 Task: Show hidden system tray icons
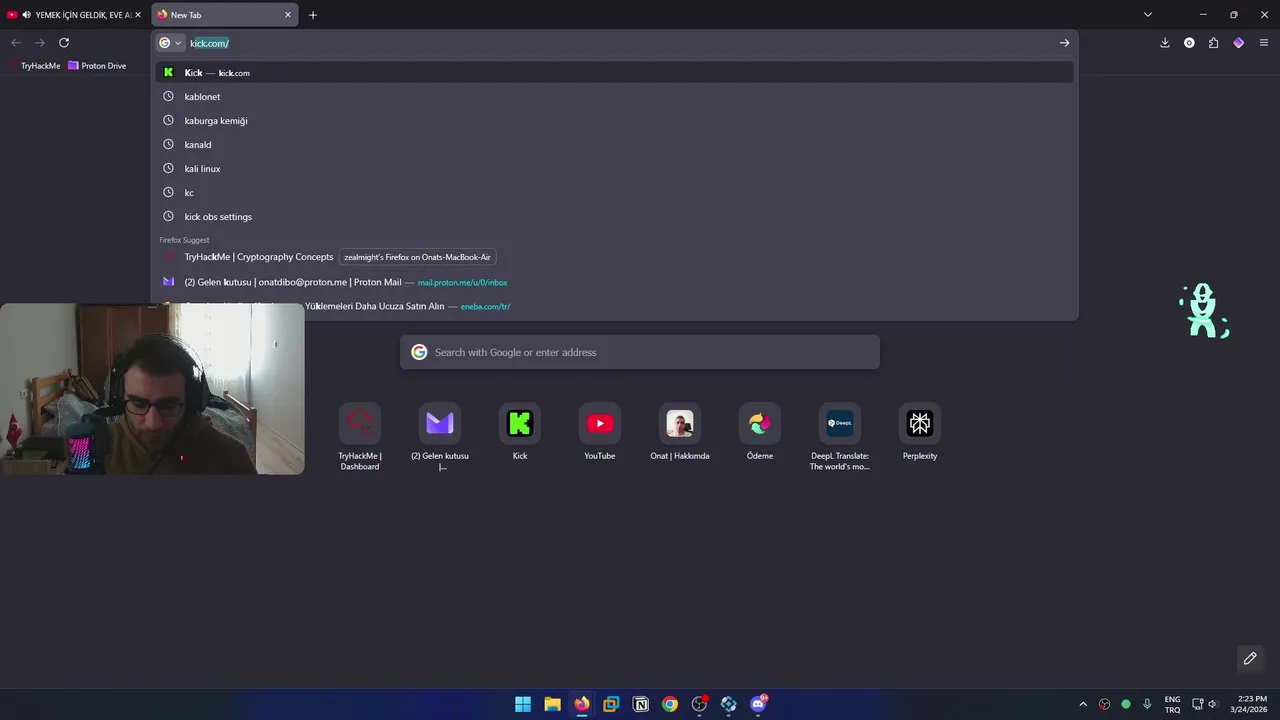click(x=1083, y=704)
